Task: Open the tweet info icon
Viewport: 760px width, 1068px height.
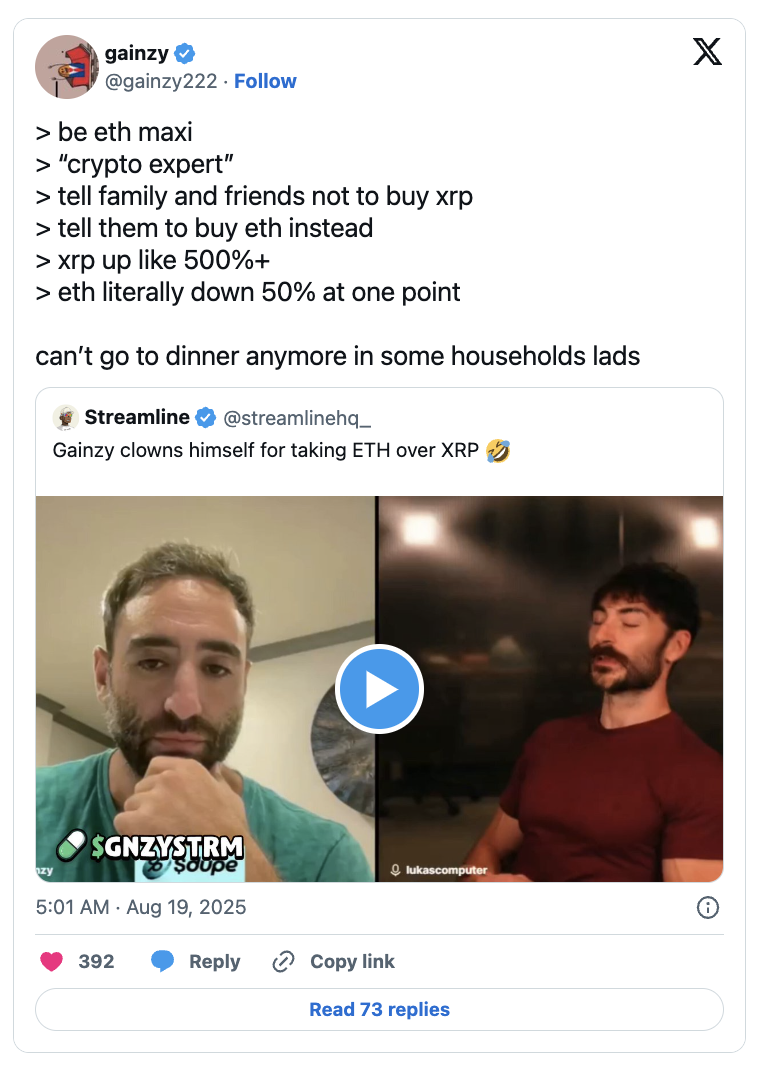Action: tap(708, 907)
